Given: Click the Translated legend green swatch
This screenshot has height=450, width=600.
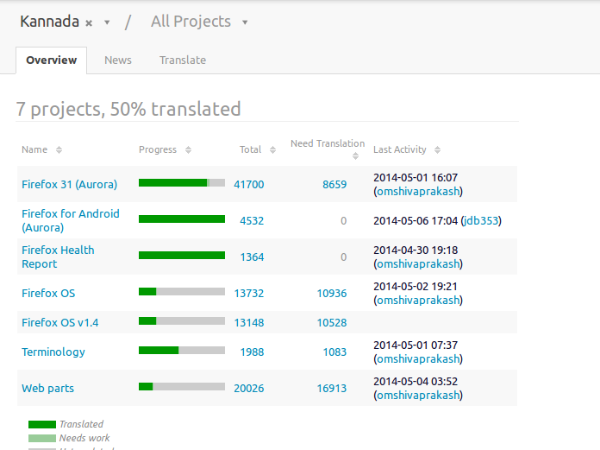Looking at the screenshot, I should tap(42, 424).
